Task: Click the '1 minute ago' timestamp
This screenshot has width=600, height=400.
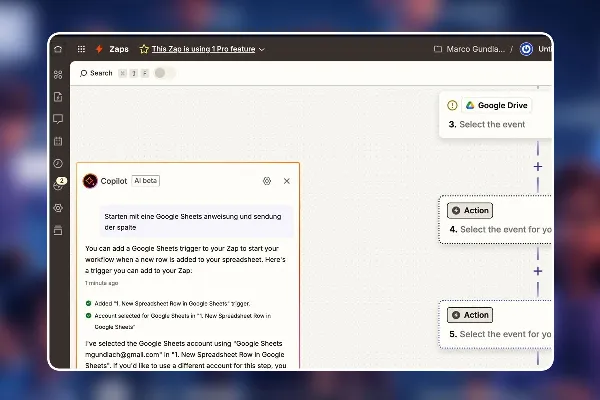Action: (x=101, y=283)
